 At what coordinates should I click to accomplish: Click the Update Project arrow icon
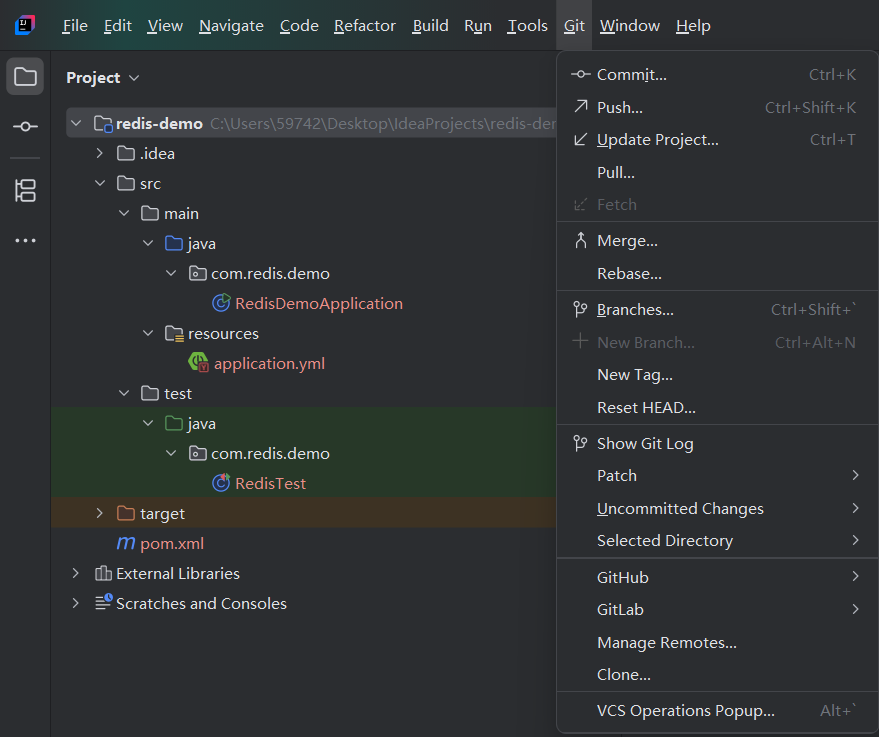[x=581, y=139]
